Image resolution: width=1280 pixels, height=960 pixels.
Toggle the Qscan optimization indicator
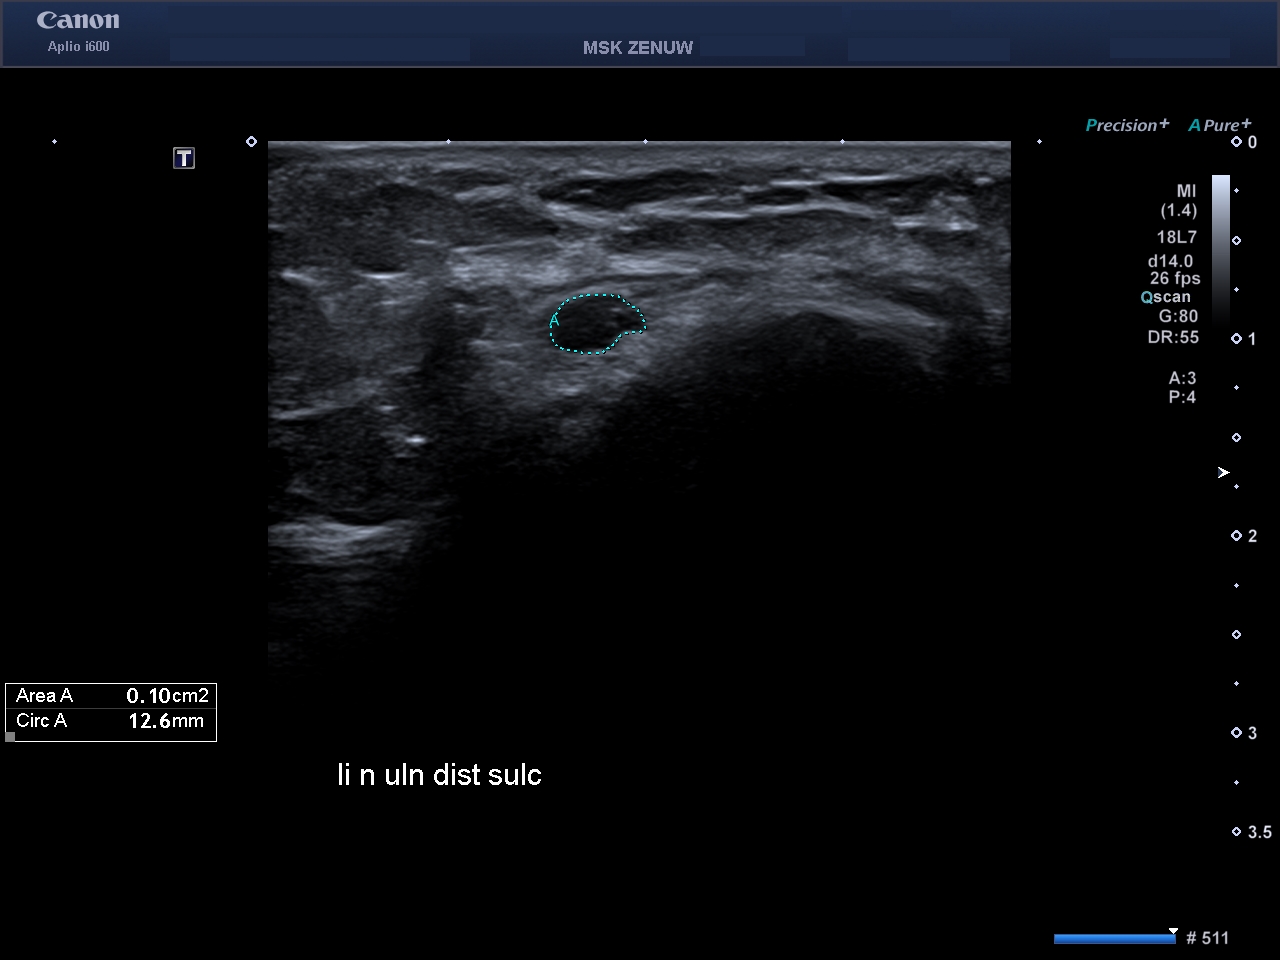coord(1166,297)
